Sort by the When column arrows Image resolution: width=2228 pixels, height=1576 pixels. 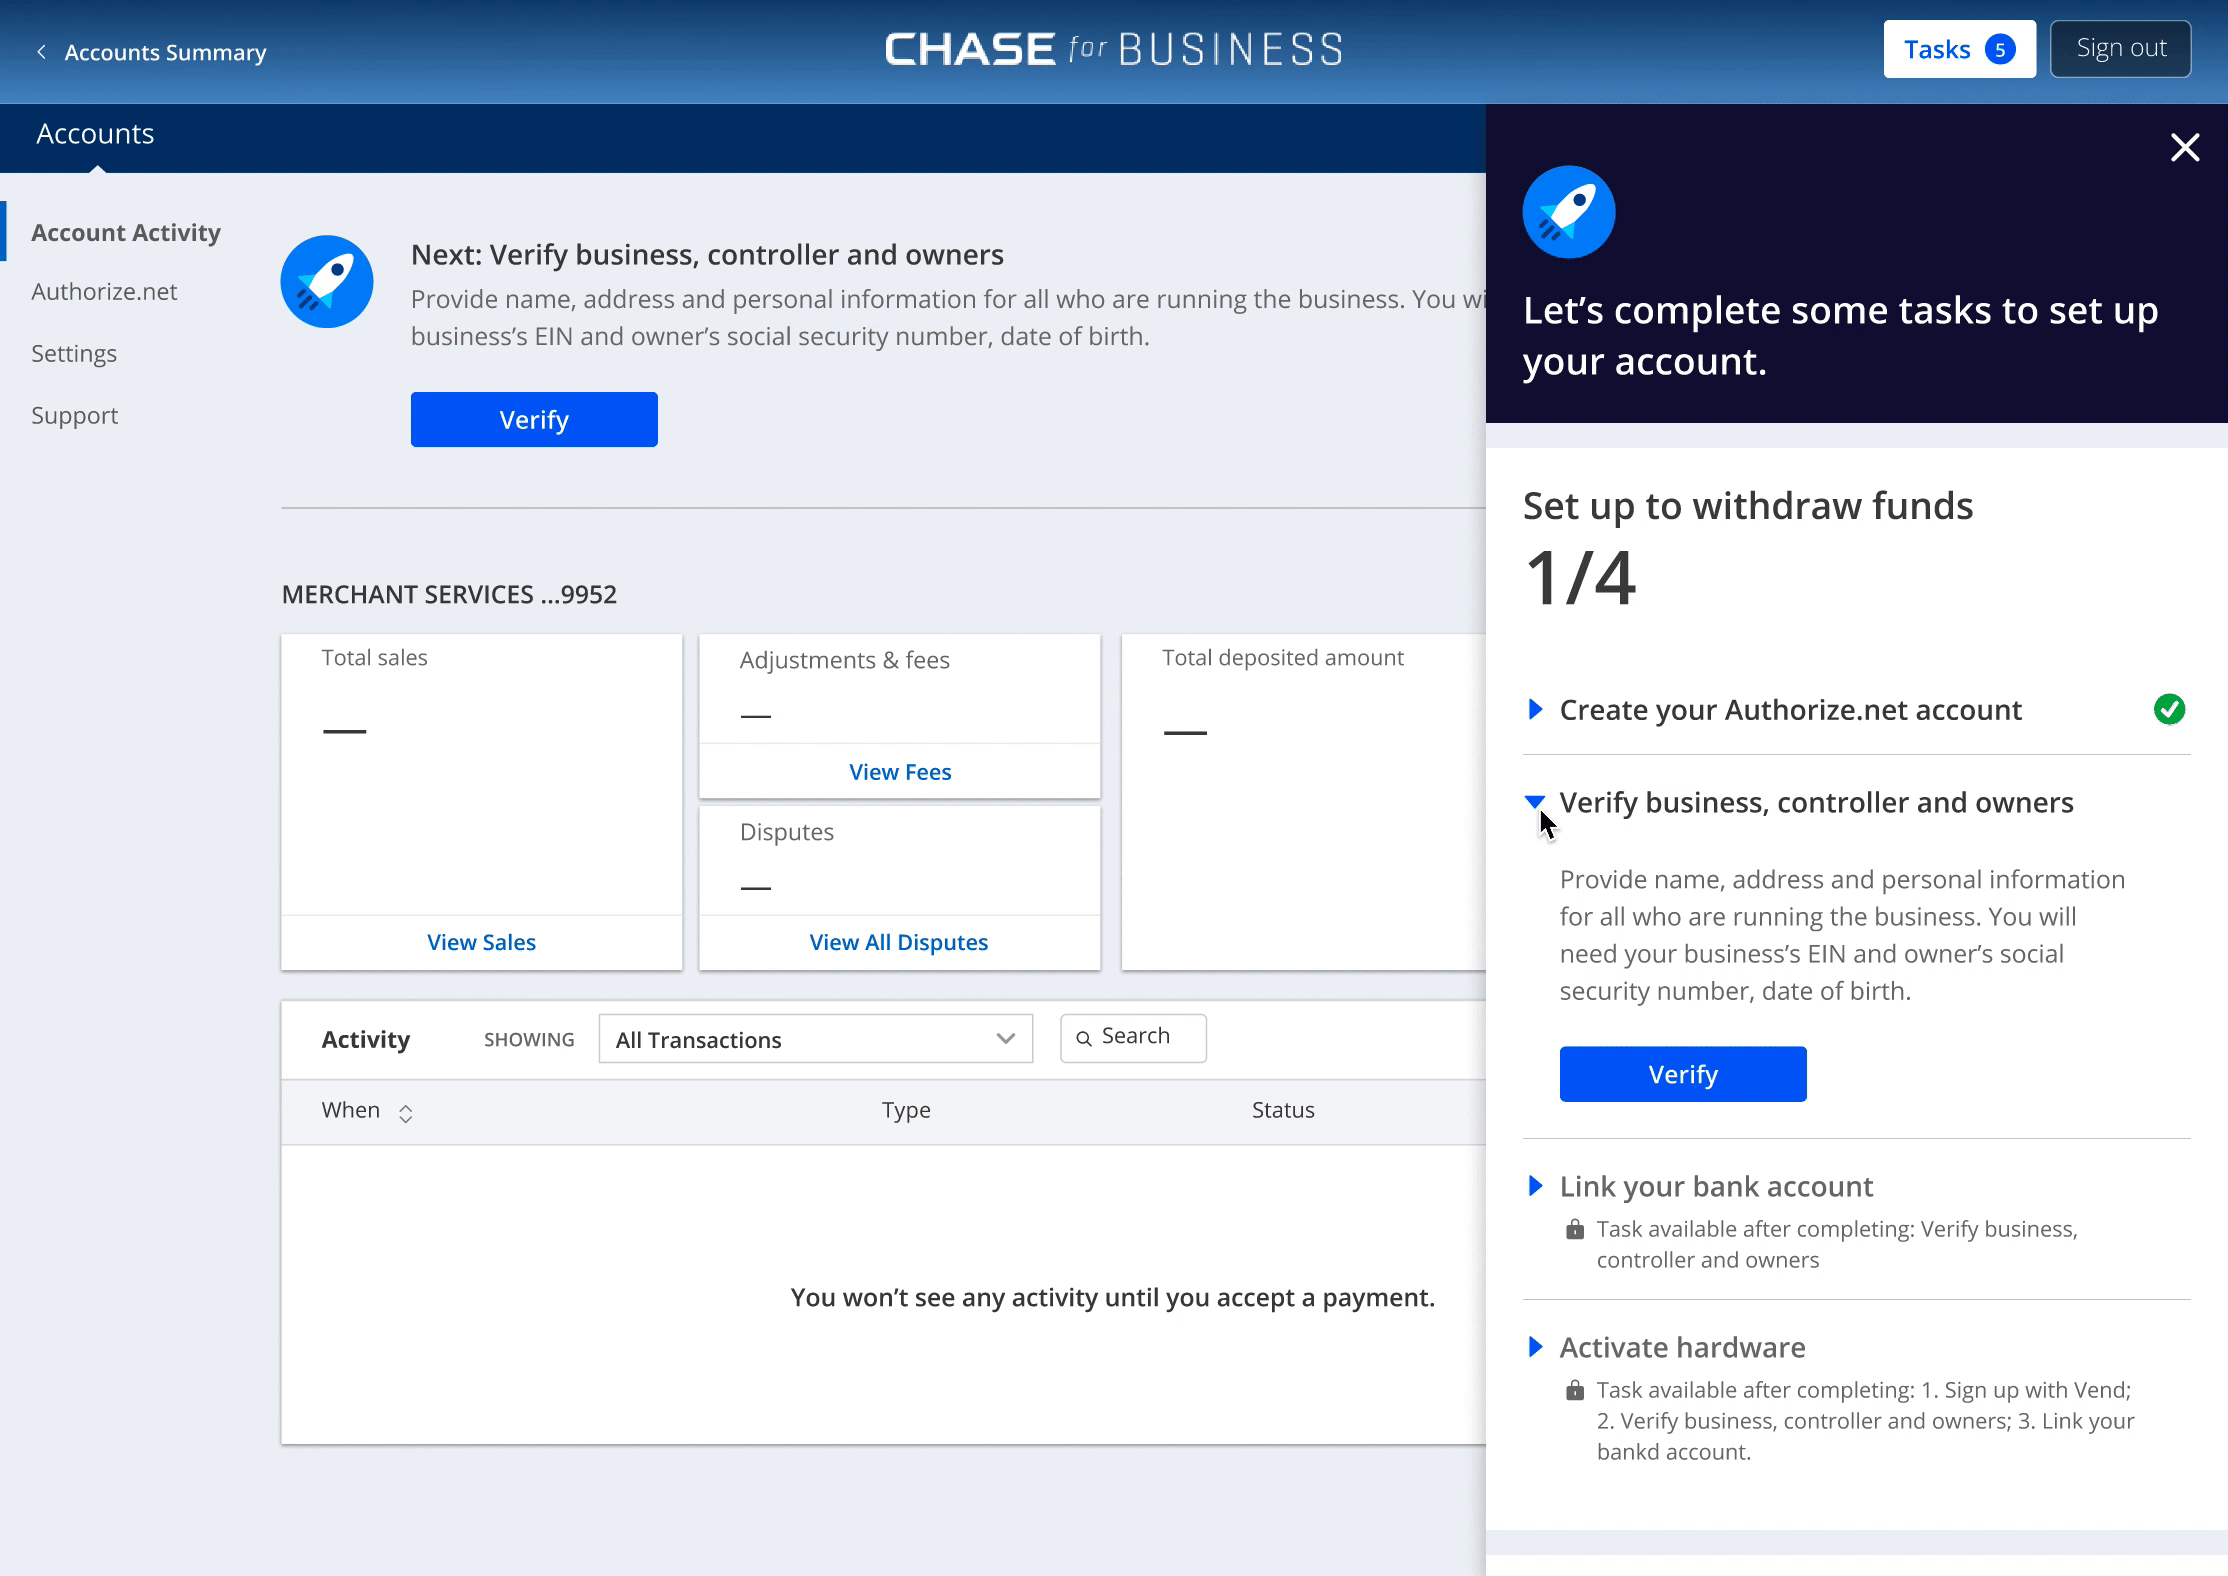pos(405,1113)
